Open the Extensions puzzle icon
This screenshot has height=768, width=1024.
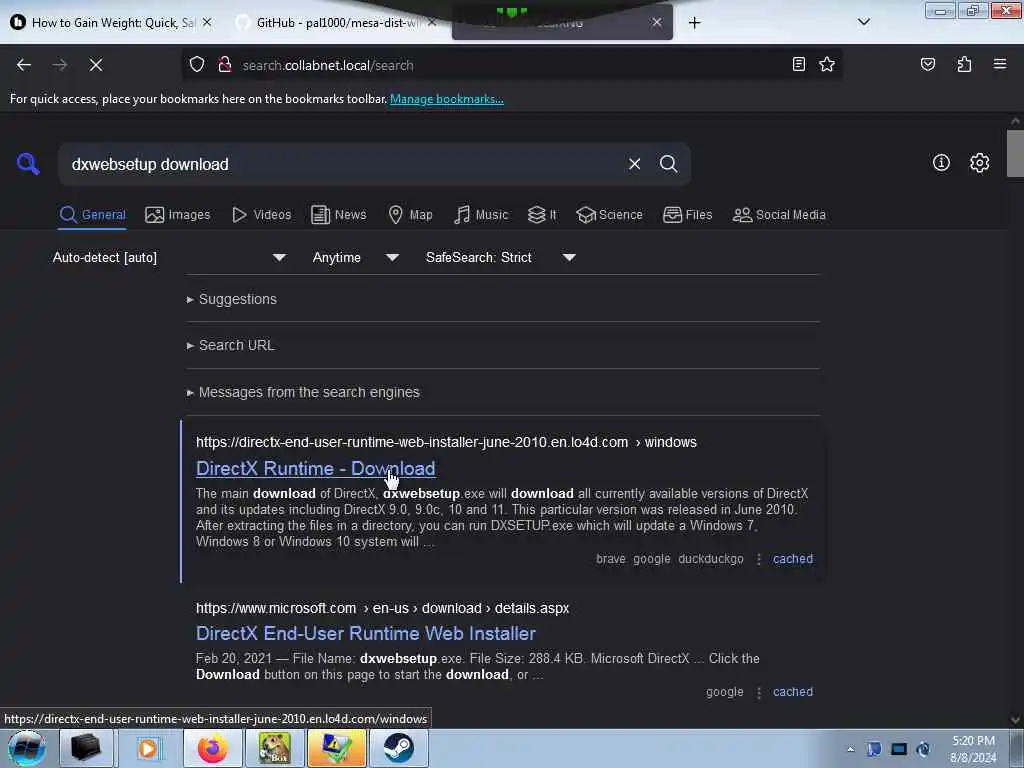964,65
